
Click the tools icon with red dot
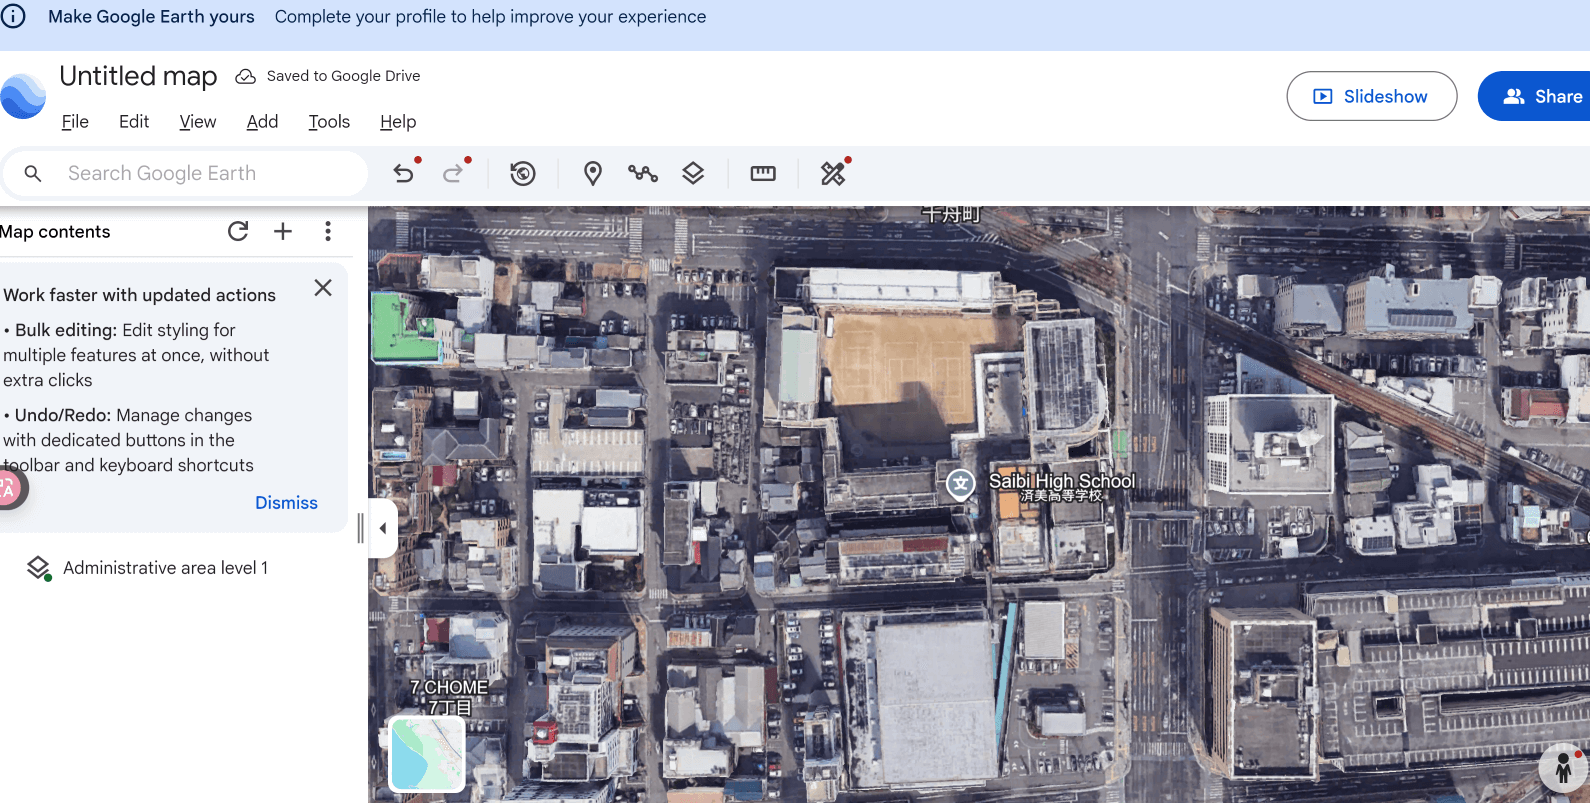click(833, 174)
